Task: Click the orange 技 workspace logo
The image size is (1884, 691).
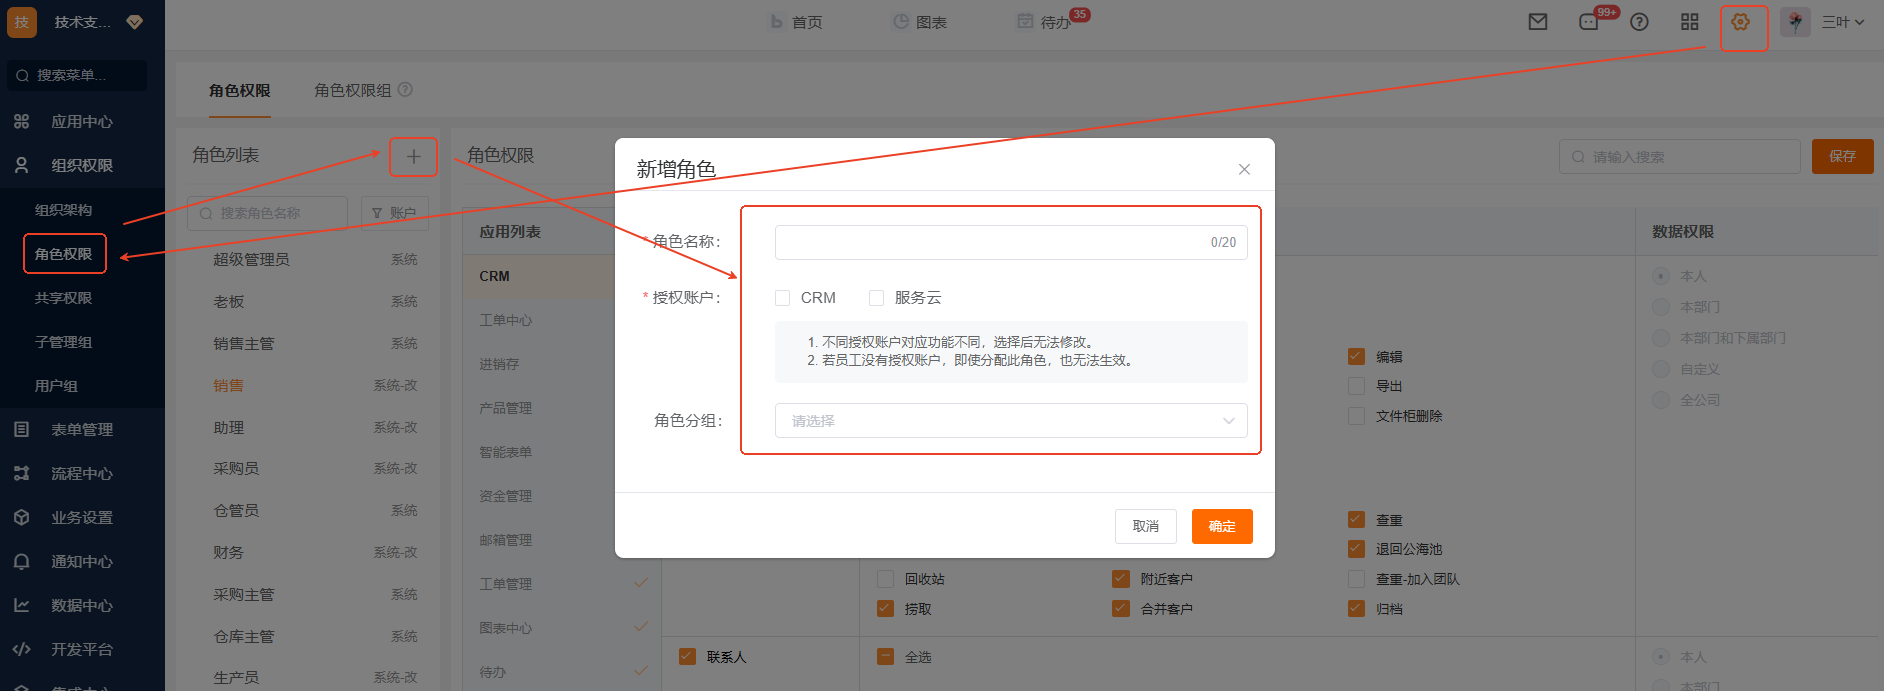Action: click(22, 22)
